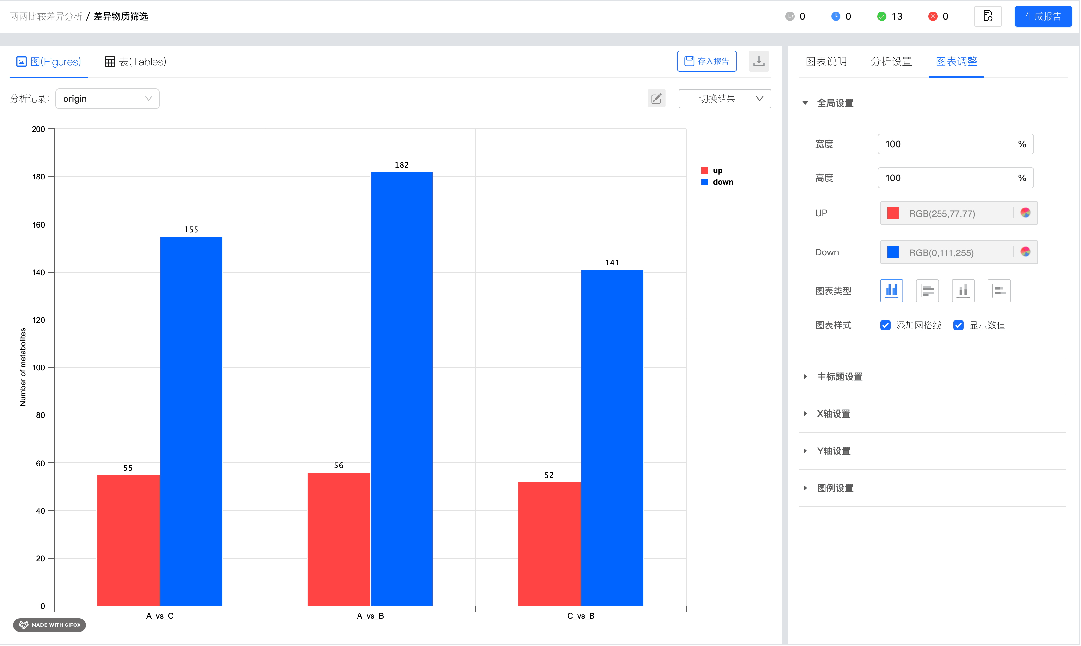Open the color wheel for Down color
1081x646 pixels.
pyautogui.click(x=1025, y=252)
